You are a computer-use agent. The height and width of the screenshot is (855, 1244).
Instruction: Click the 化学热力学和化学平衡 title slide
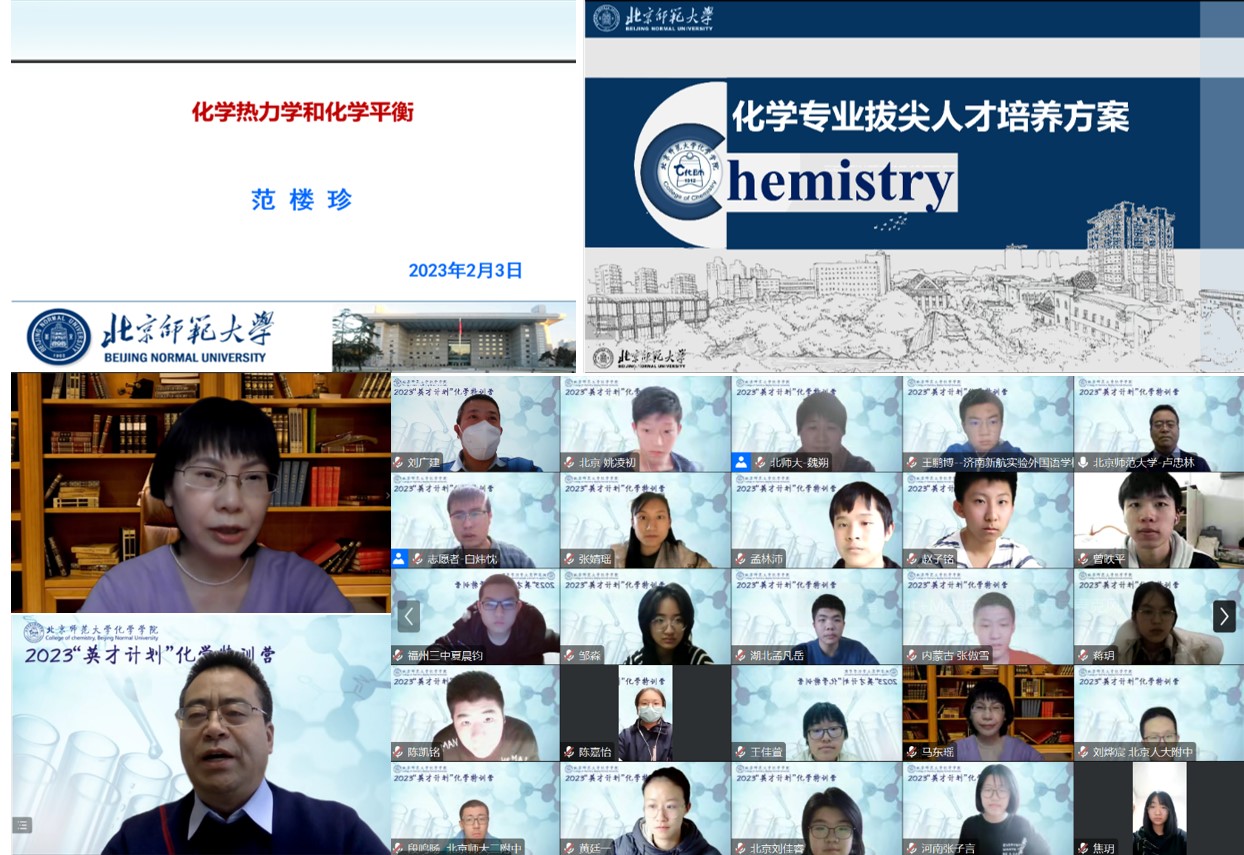(302, 112)
